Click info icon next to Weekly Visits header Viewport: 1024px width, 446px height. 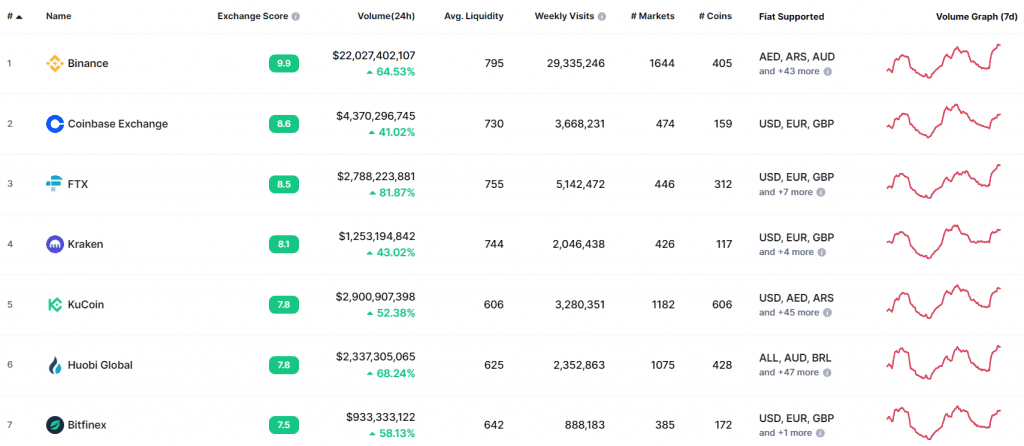click(601, 16)
